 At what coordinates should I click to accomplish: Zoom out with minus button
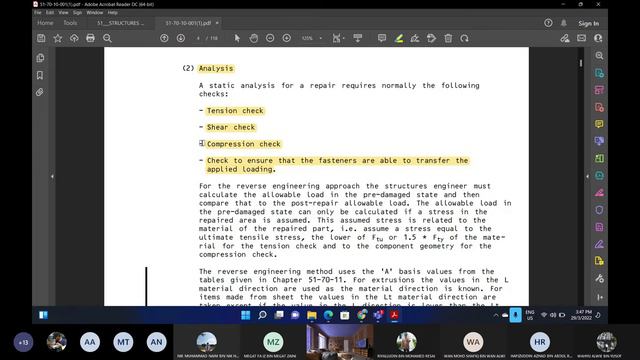[270, 38]
